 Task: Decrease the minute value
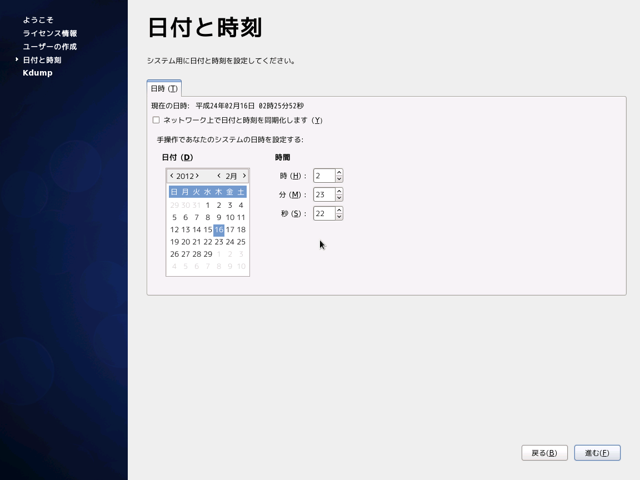point(339,198)
